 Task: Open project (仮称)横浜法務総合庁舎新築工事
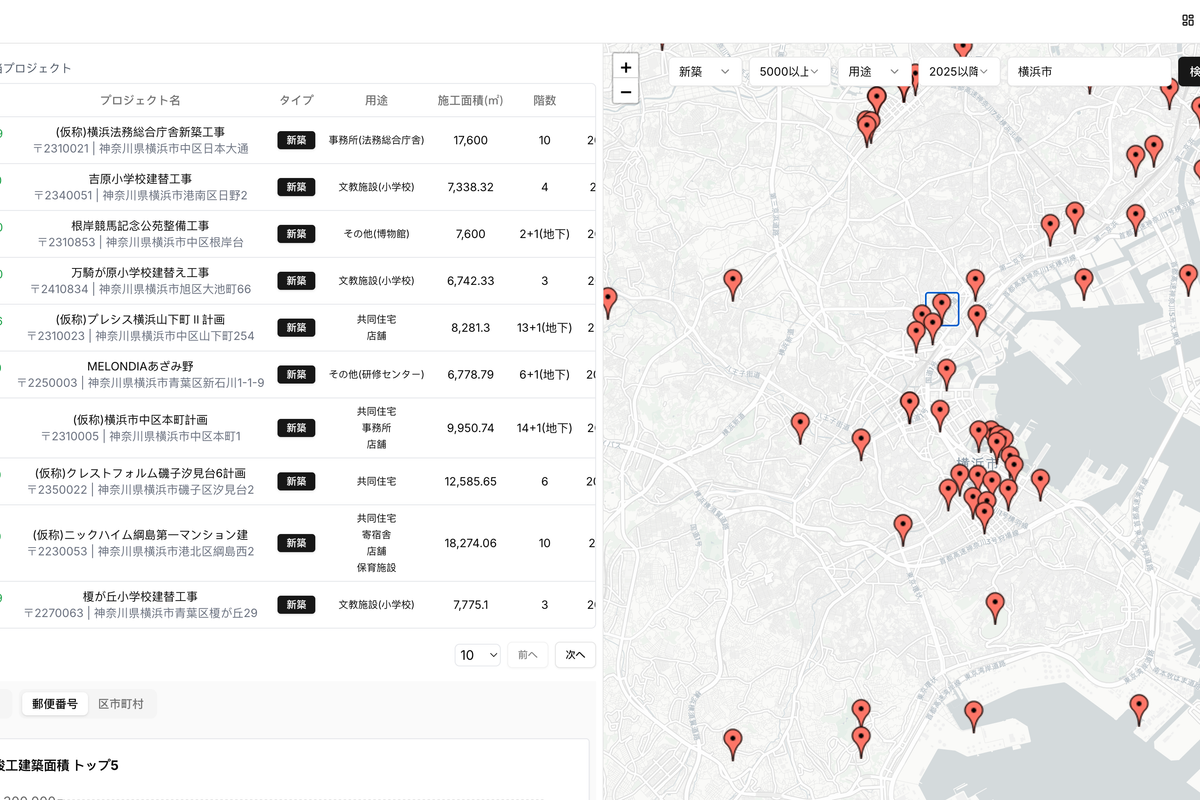pyautogui.click(x=141, y=131)
